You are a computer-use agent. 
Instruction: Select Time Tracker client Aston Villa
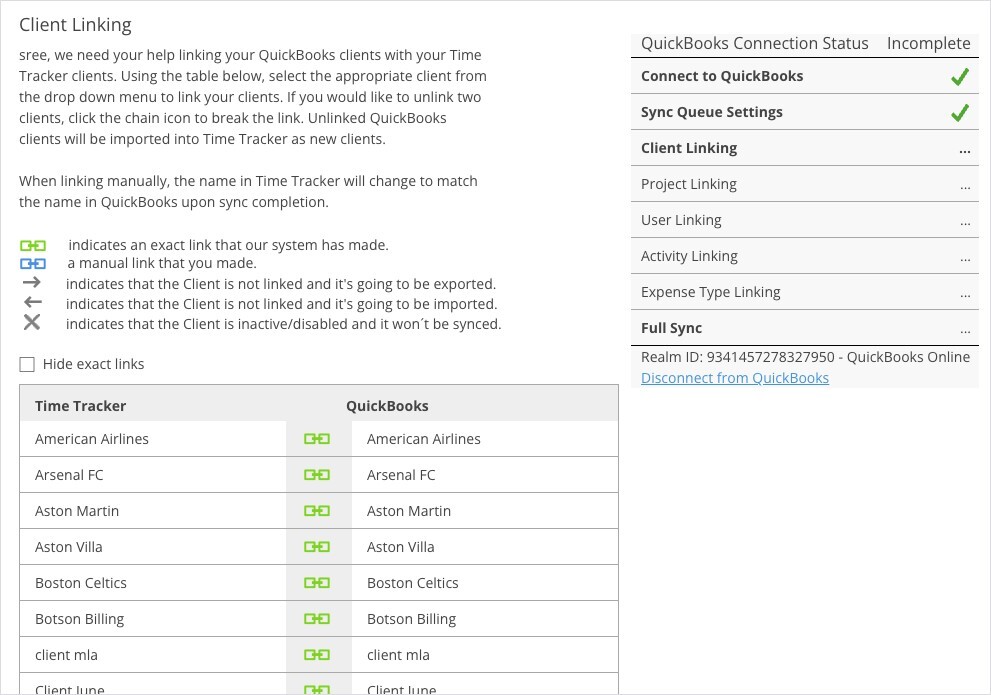point(68,547)
